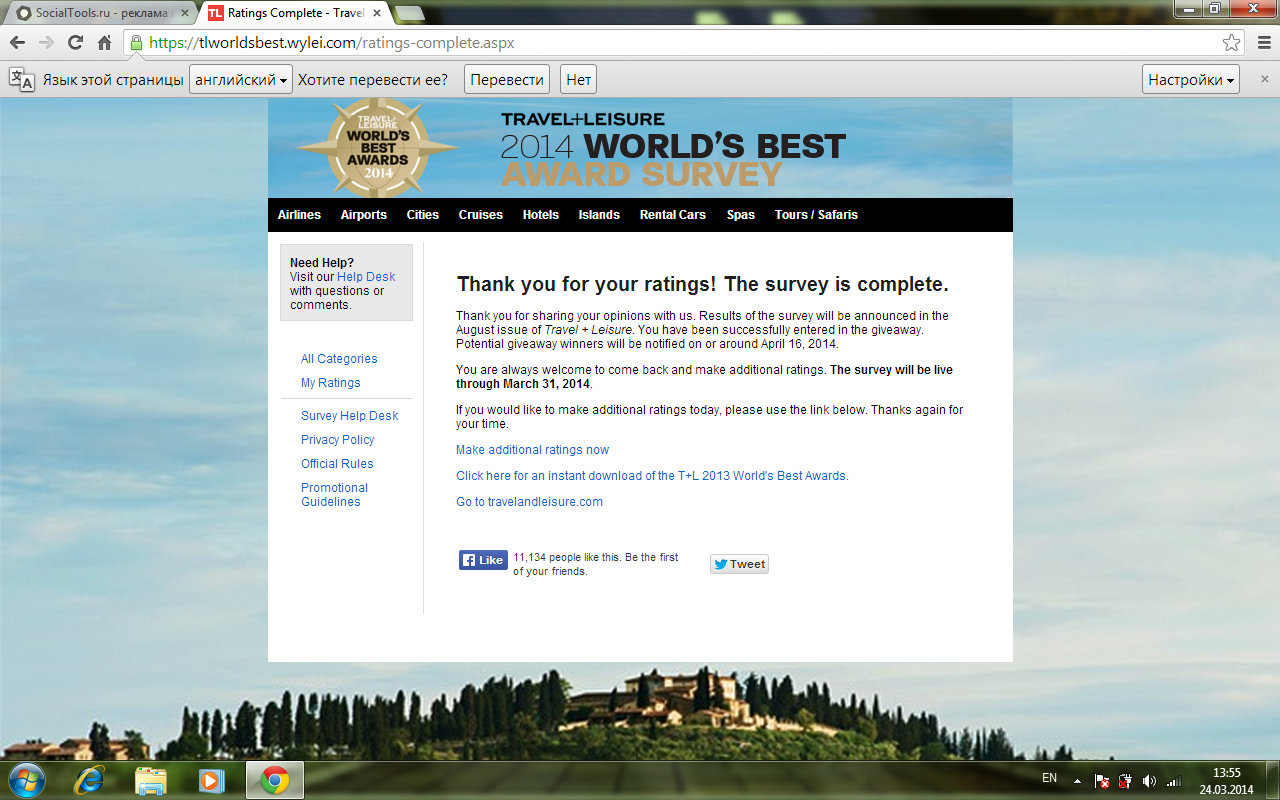Launch Internet Explorer from the taskbar
The width and height of the screenshot is (1280, 800).
coord(89,780)
